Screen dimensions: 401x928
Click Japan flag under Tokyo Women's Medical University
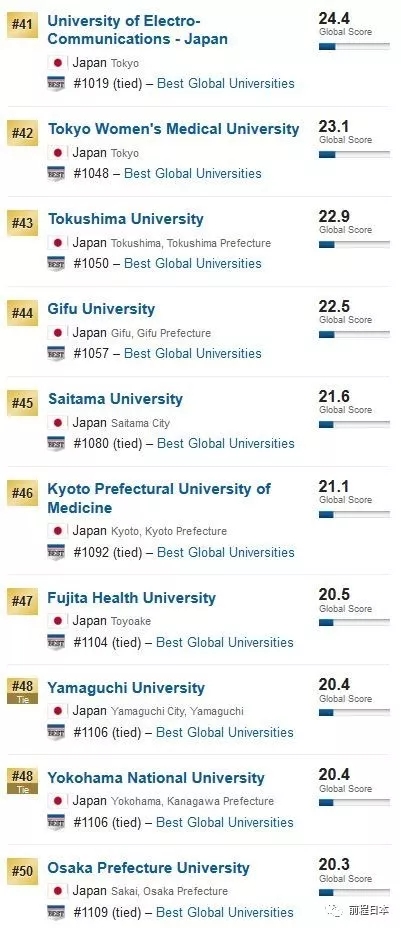[57, 153]
